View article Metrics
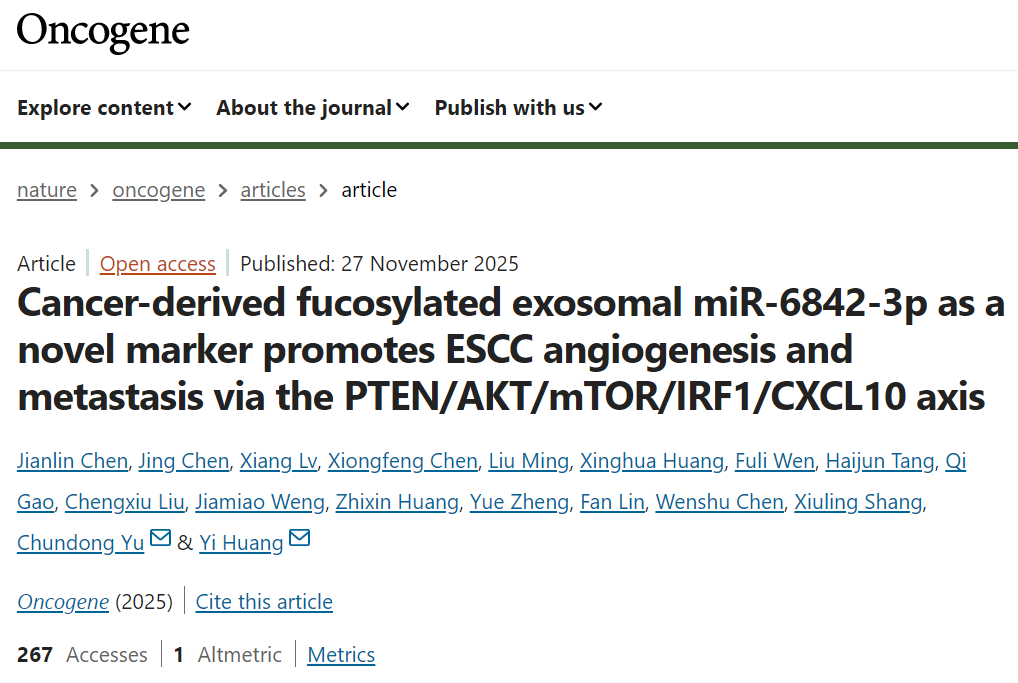The image size is (1018, 683). (x=341, y=655)
